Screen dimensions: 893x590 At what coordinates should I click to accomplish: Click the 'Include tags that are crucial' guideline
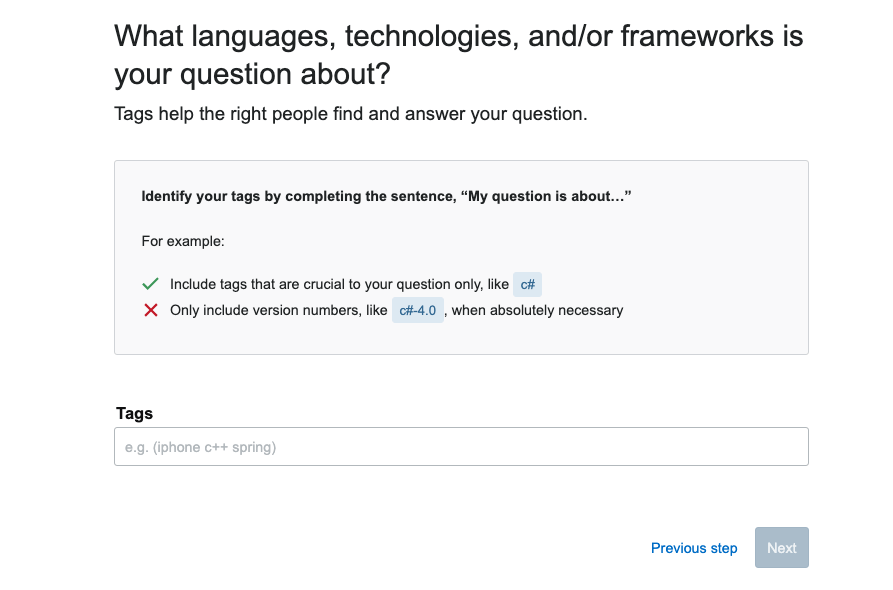pos(339,284)
